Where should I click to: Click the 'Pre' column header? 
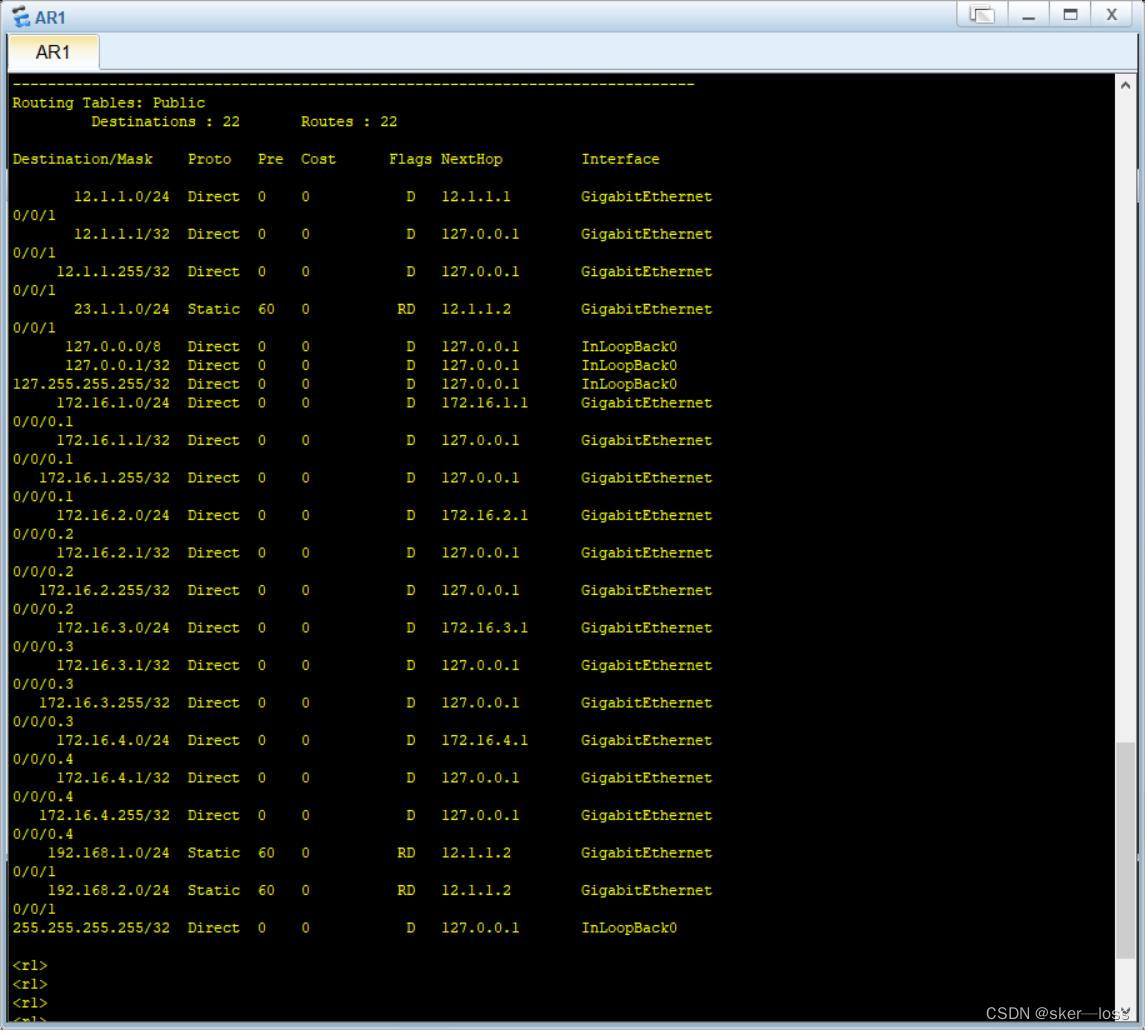click(x=270, y=159)
